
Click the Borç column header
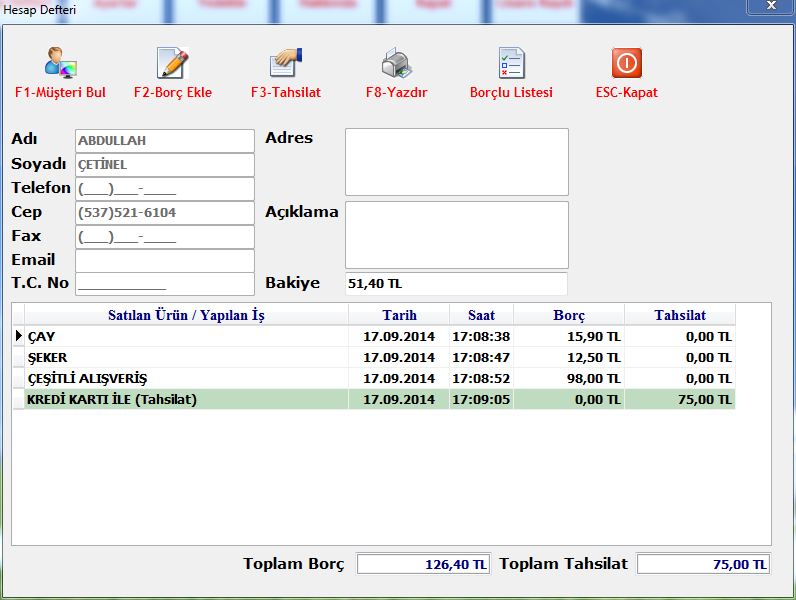[569, 315]
